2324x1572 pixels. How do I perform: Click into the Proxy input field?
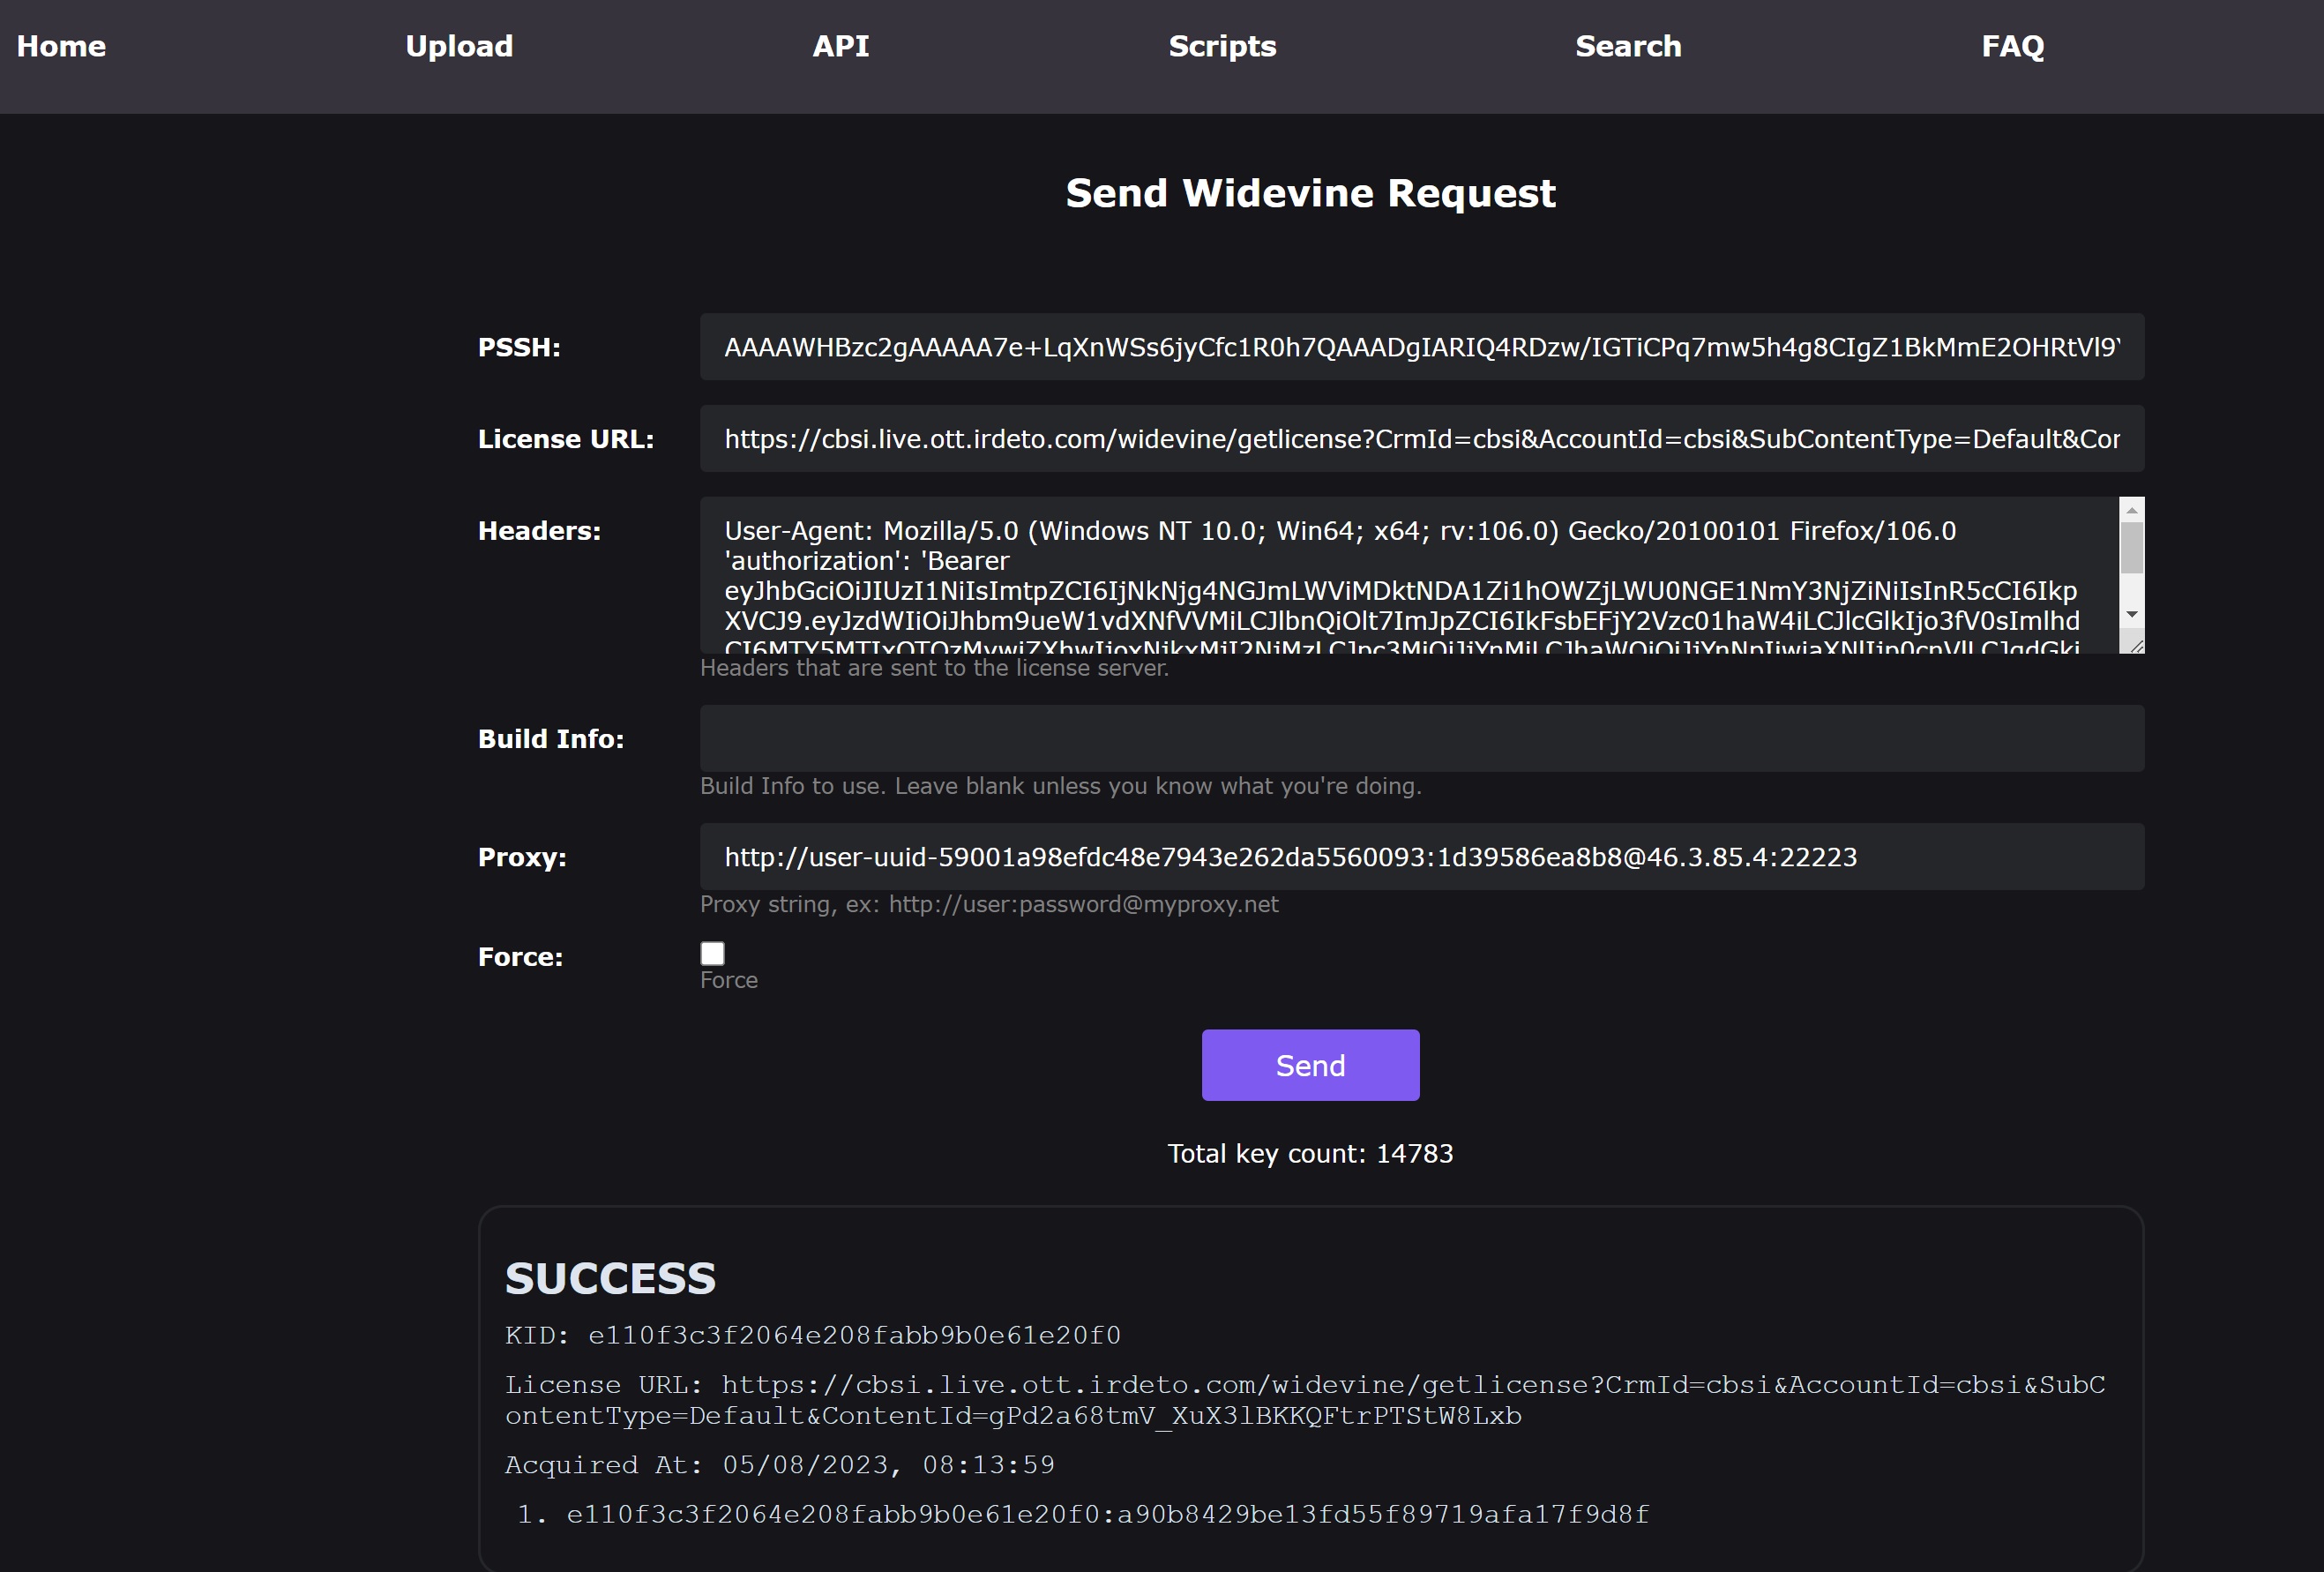click(1421, 857)
